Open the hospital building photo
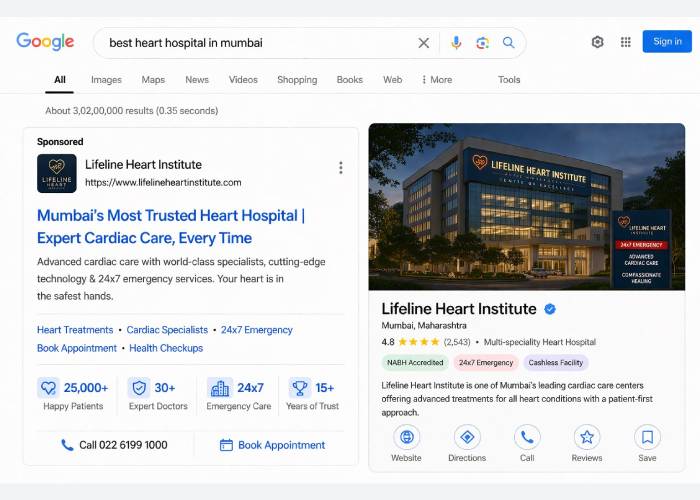This screenshot has width=700, height=500. (x=527, y=207)
